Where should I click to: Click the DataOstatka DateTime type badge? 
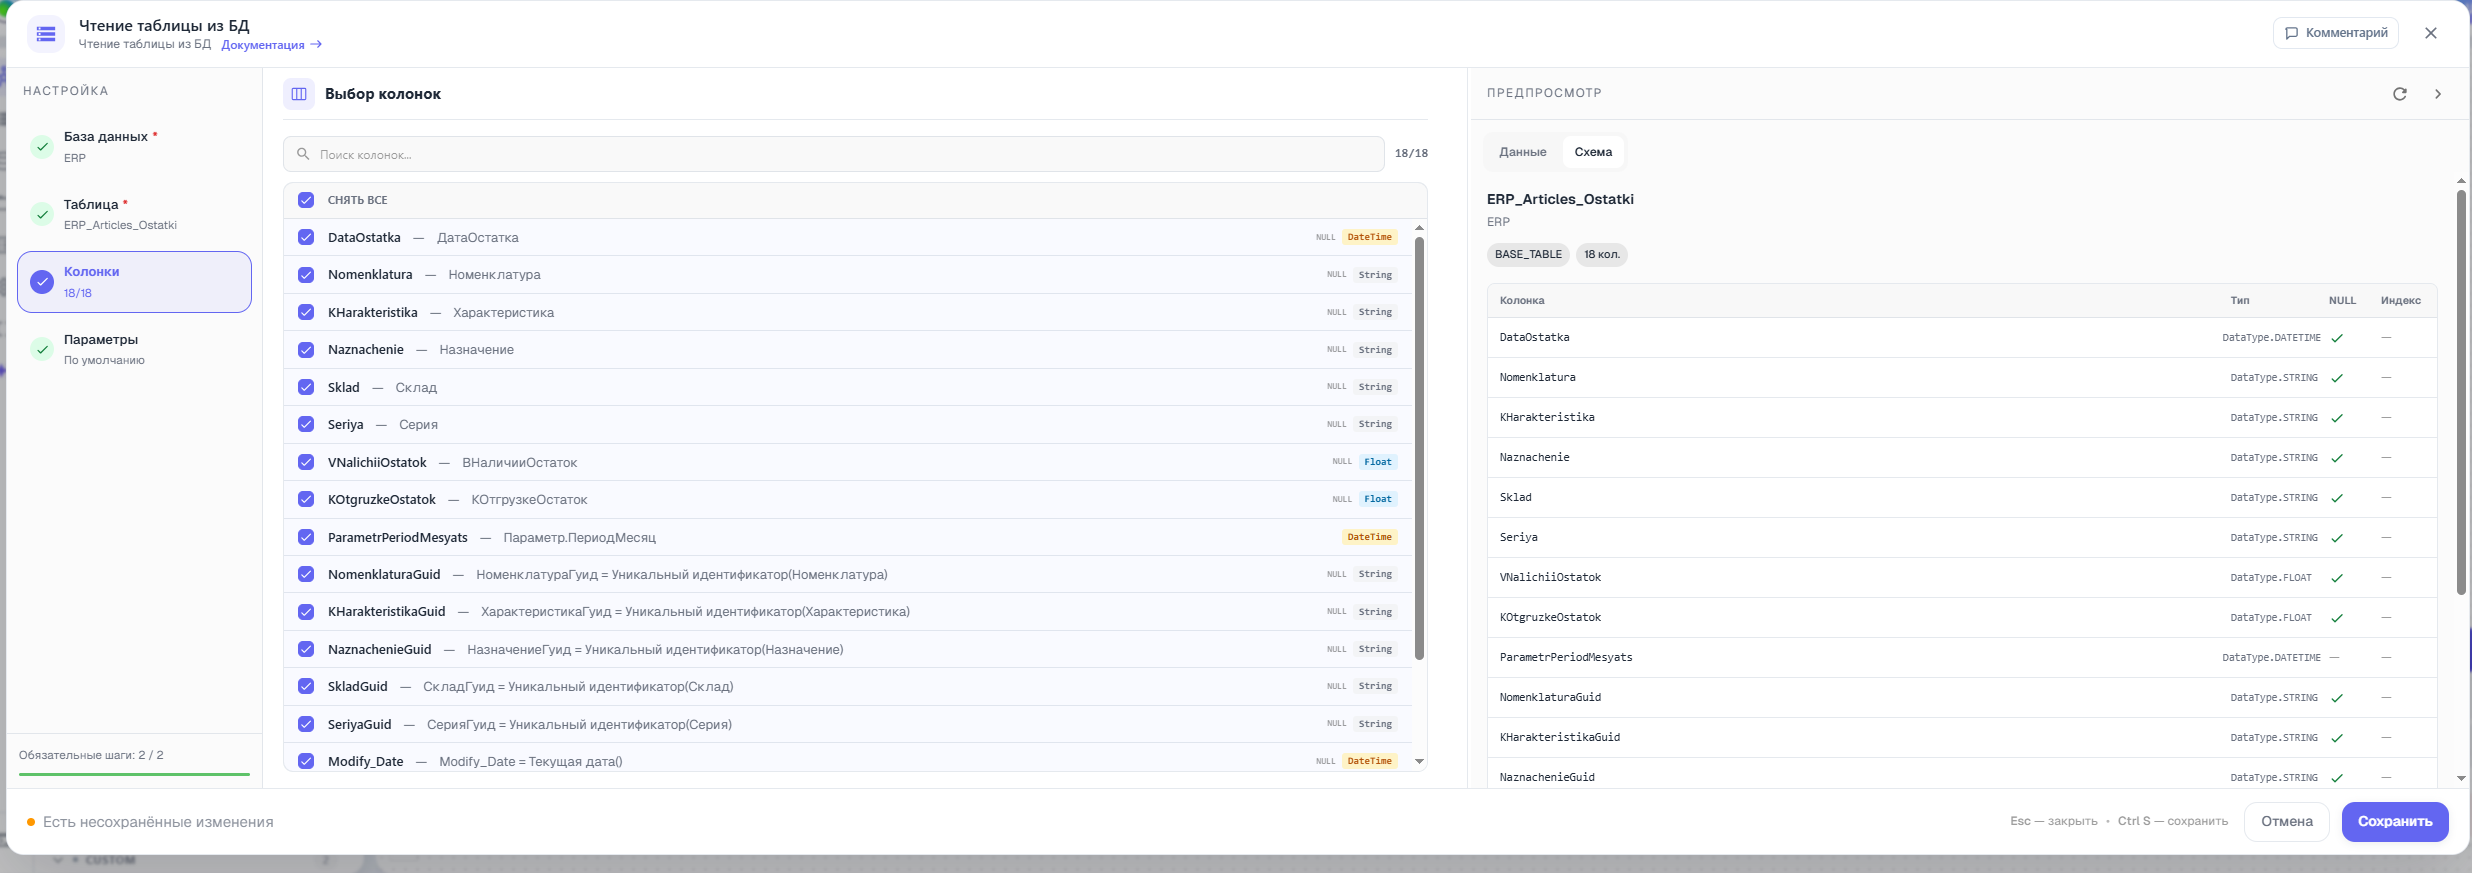[1369, 237]
